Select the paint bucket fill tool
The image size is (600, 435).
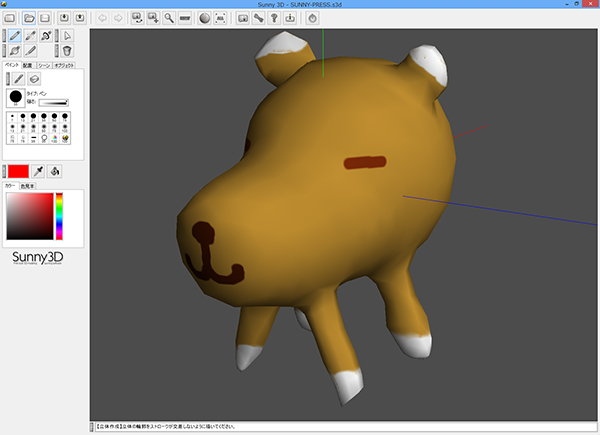tap(55, 171)
